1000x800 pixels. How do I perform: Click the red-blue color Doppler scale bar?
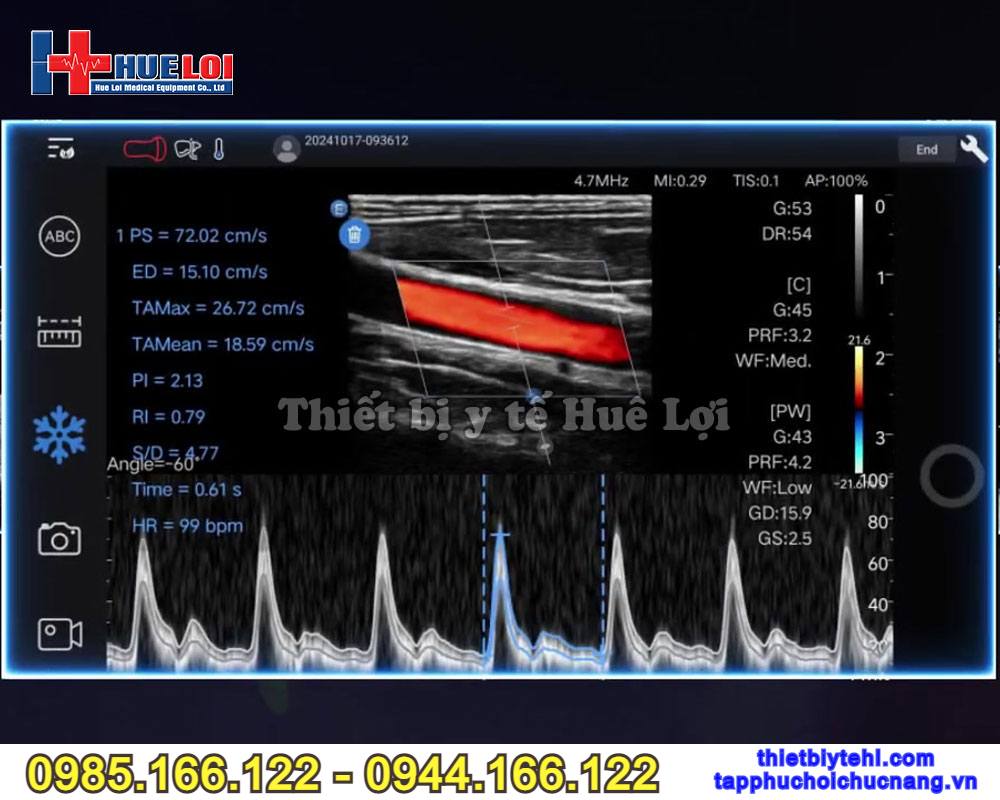pos(858,410)
